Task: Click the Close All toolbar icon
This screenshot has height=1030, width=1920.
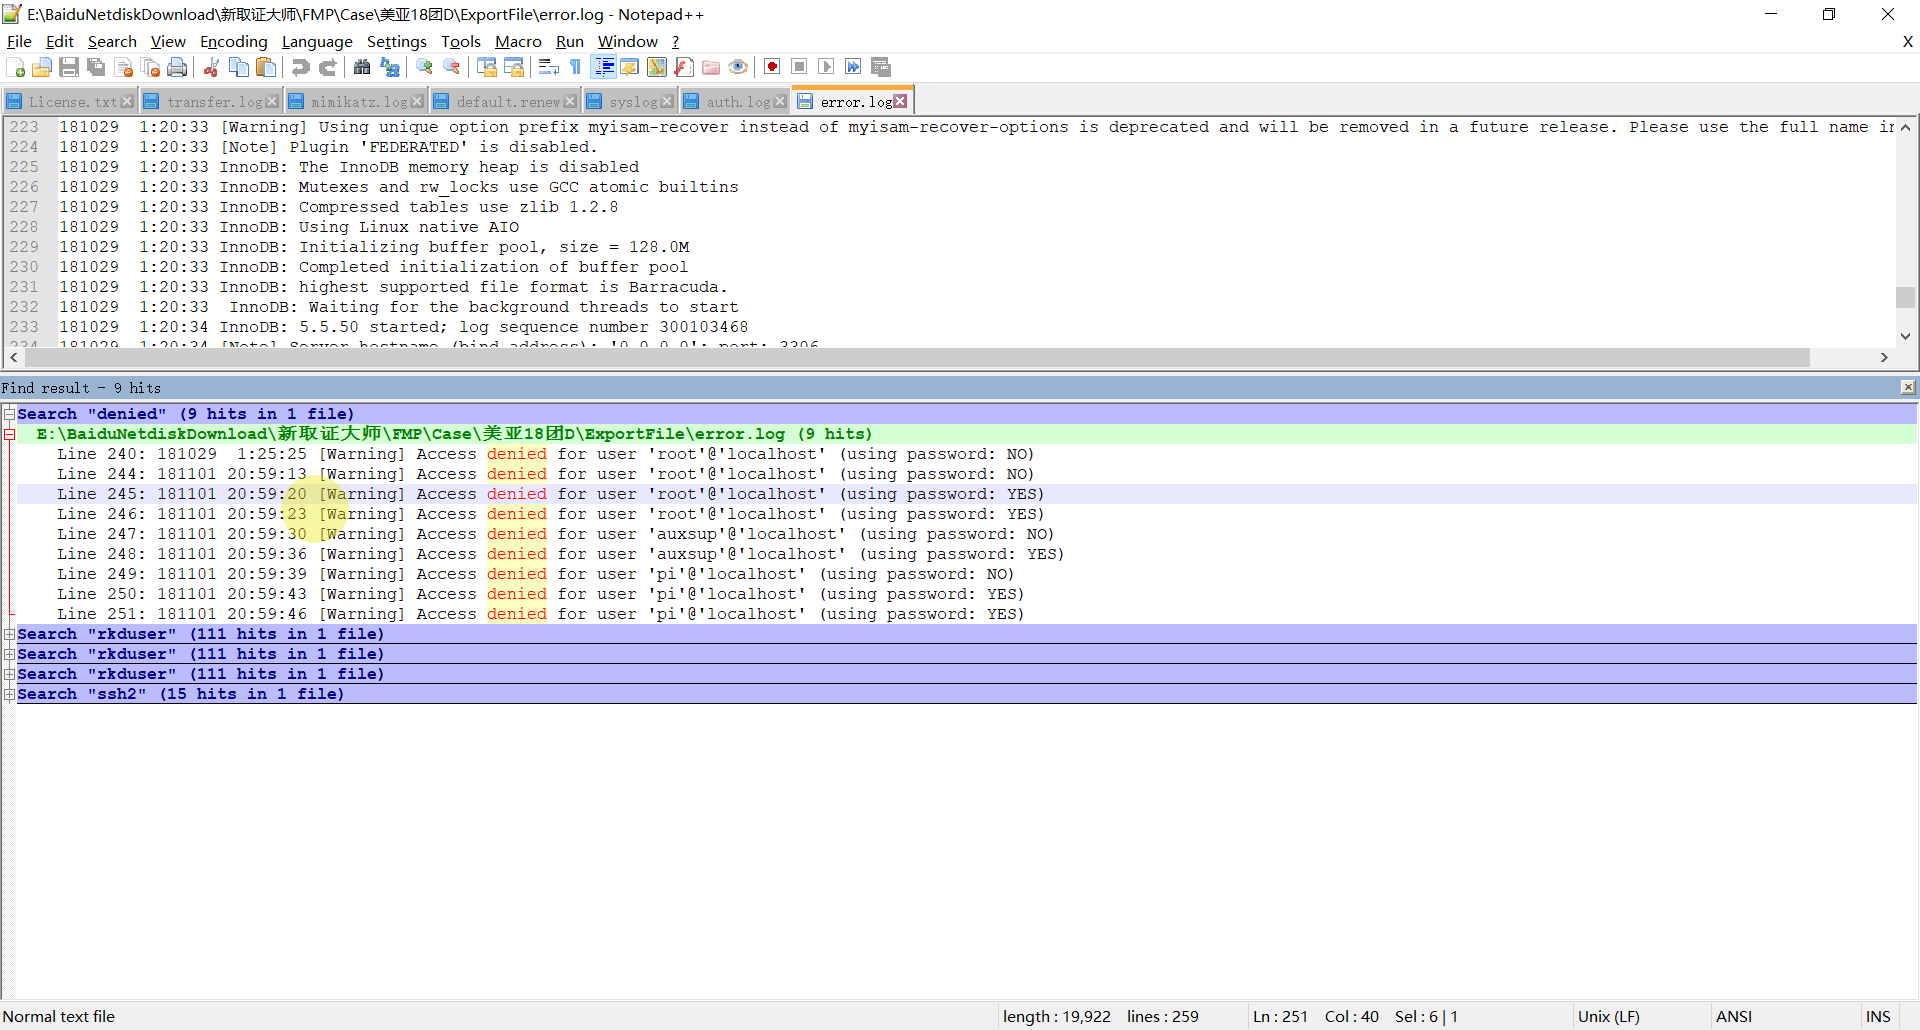Action: 151,67
